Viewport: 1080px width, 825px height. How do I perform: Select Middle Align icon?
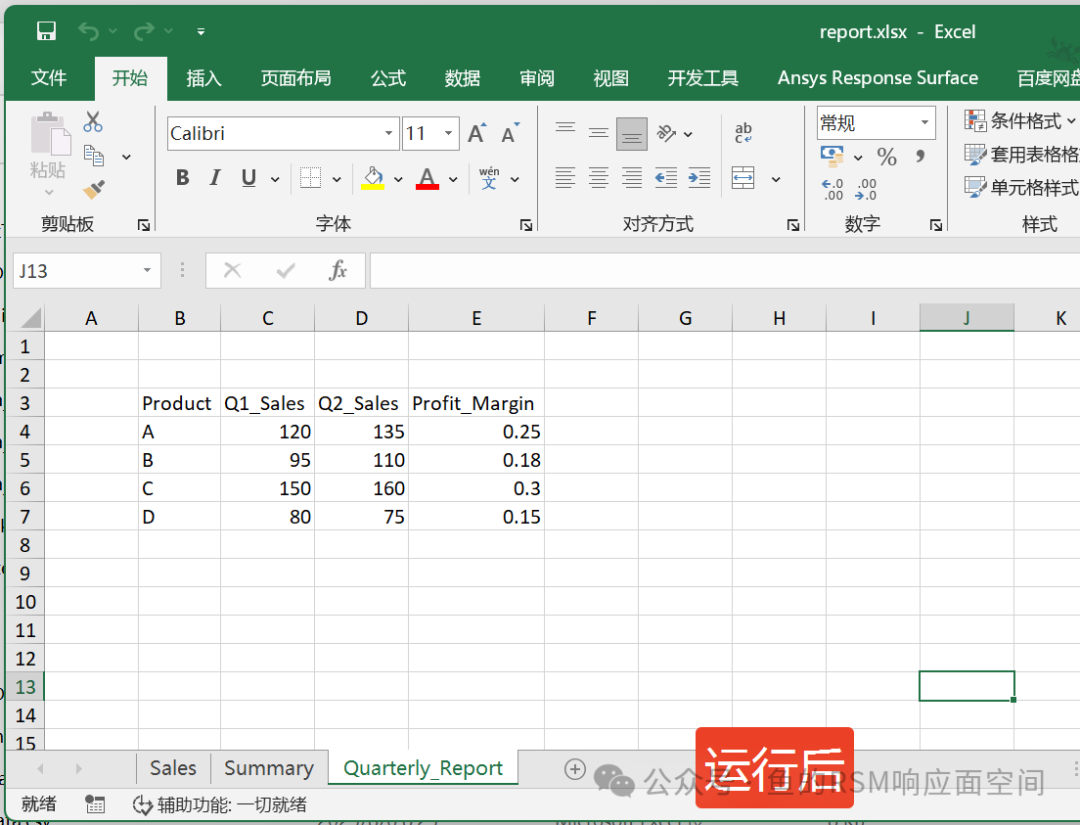point(599,132)
